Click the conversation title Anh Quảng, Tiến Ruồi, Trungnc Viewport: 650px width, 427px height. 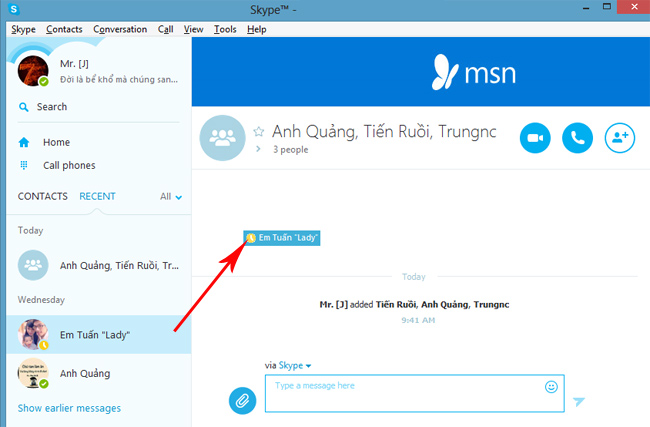[x=384, y=132]
